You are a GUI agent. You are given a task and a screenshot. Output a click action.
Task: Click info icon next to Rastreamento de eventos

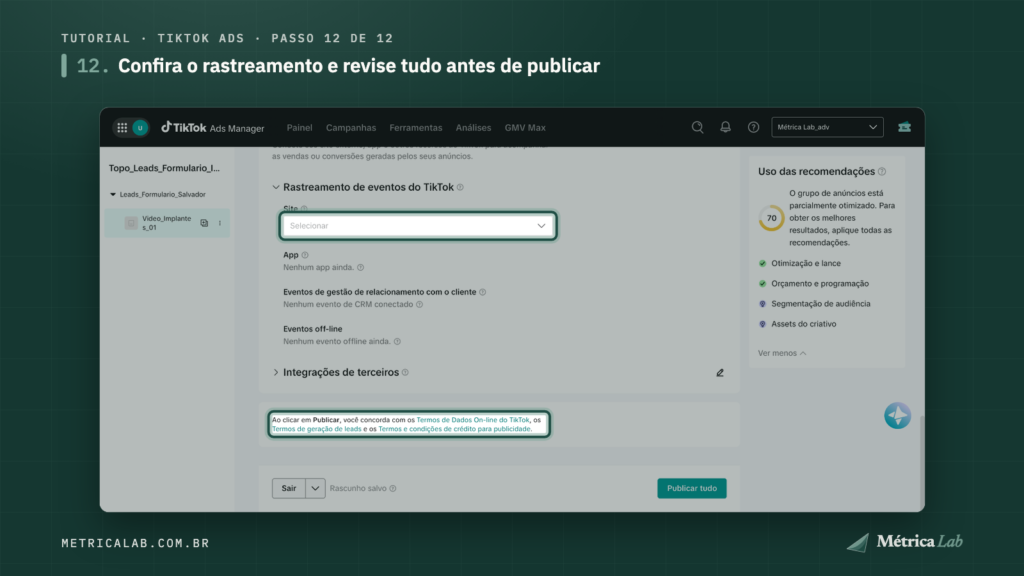pos(460,187)
